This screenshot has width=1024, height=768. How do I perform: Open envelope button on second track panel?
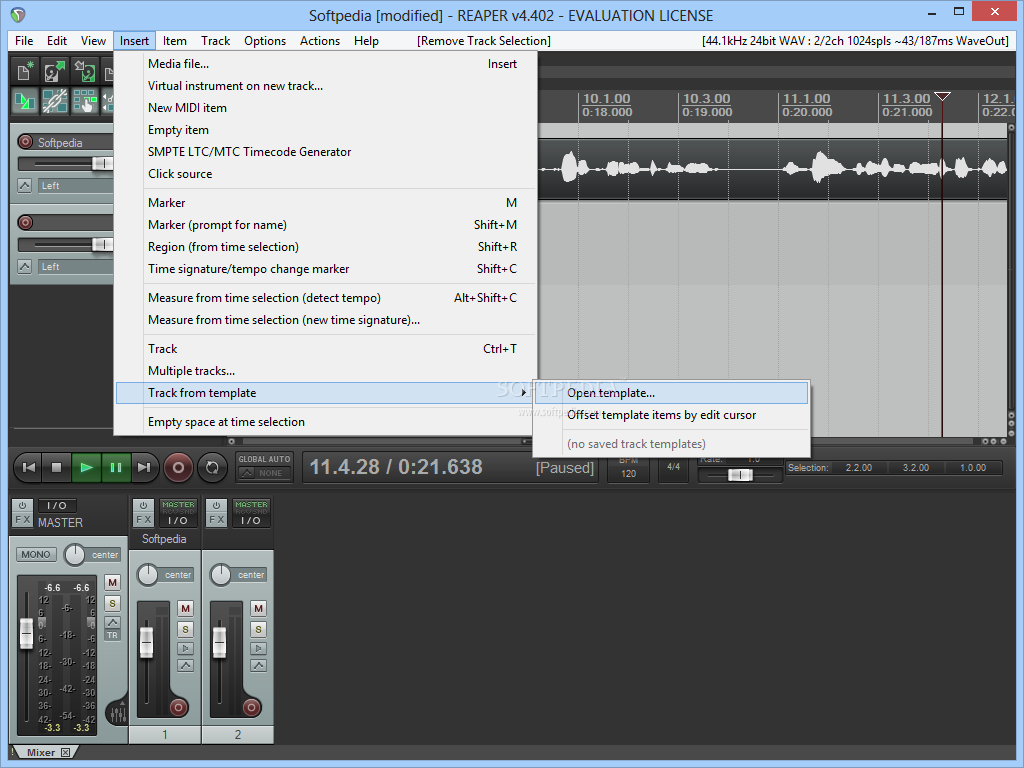tap(25, 266)
